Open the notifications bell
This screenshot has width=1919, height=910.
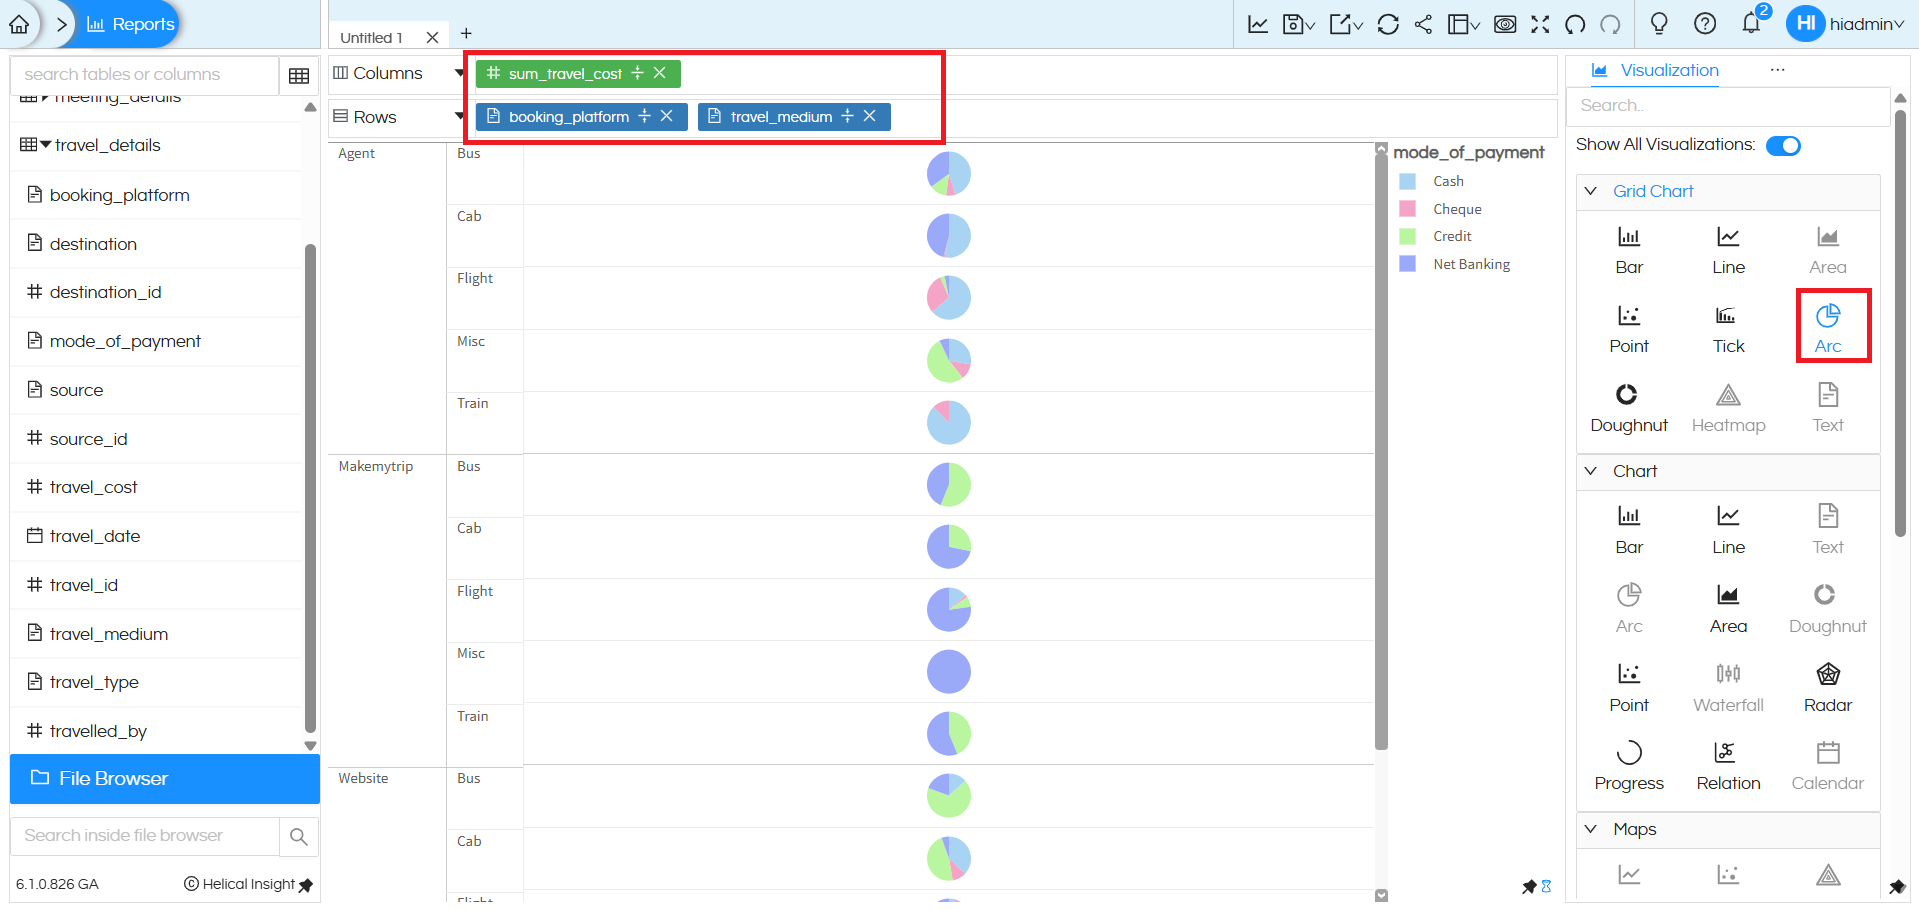pyautogui.click(x=1751, y=24)
